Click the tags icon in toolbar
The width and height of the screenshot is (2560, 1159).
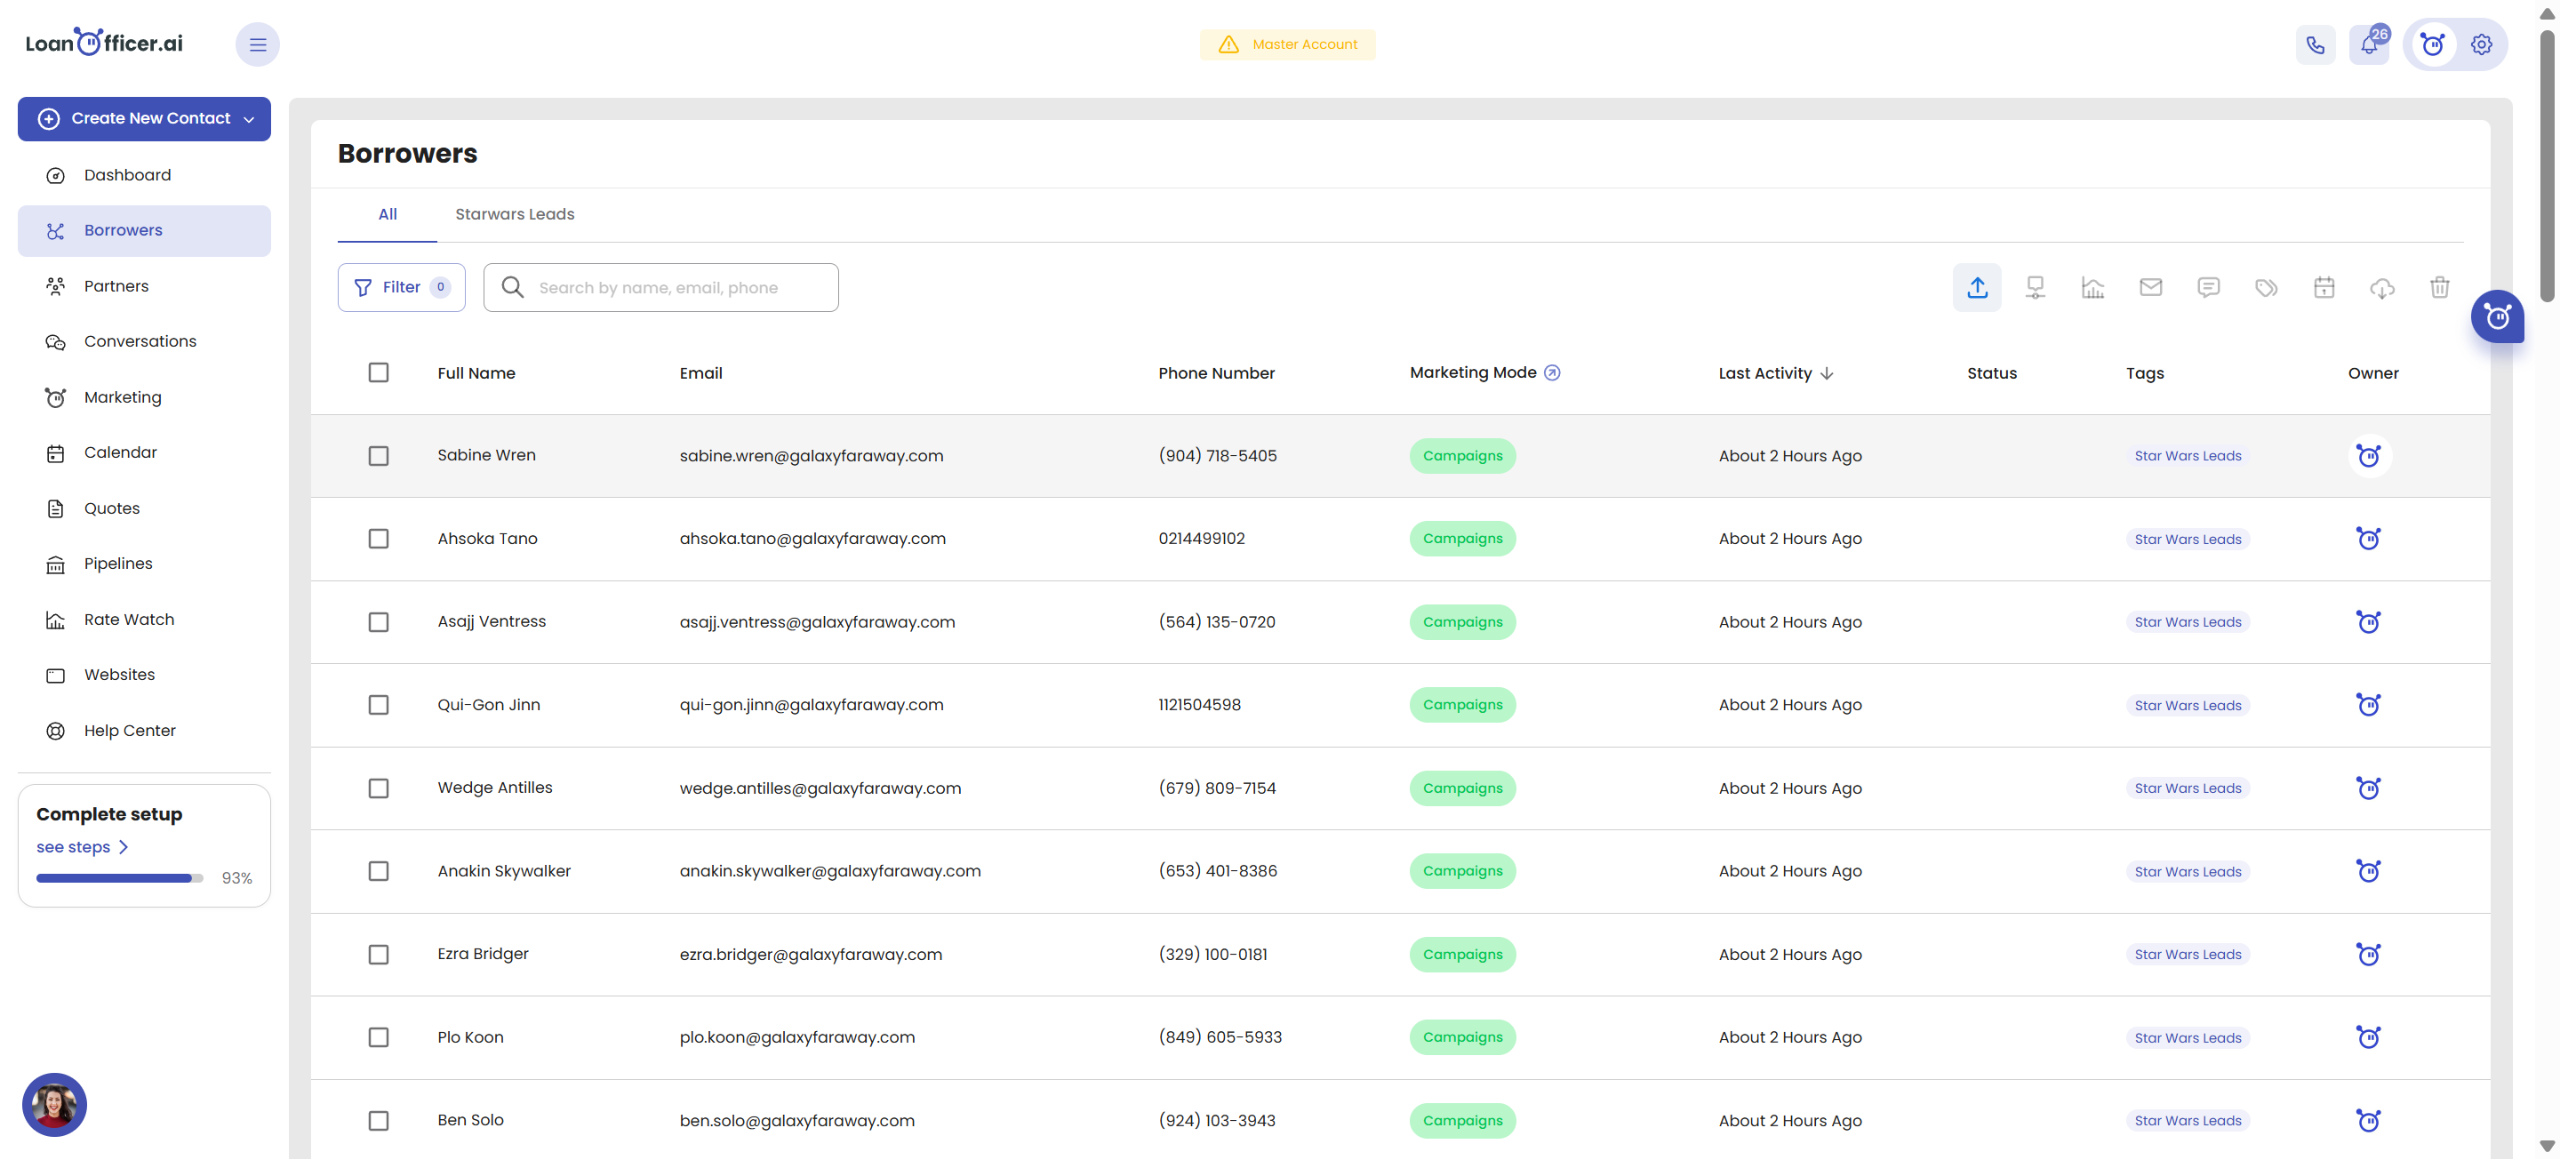2266,288
